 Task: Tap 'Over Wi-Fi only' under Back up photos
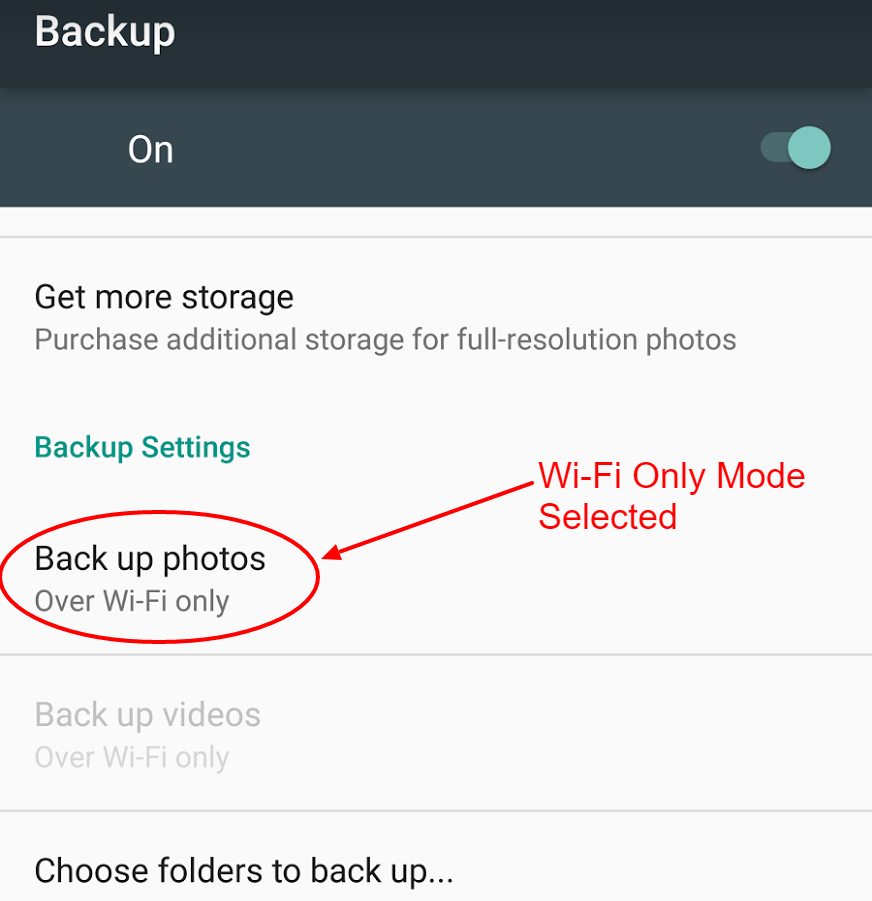(x=132, y=602)
